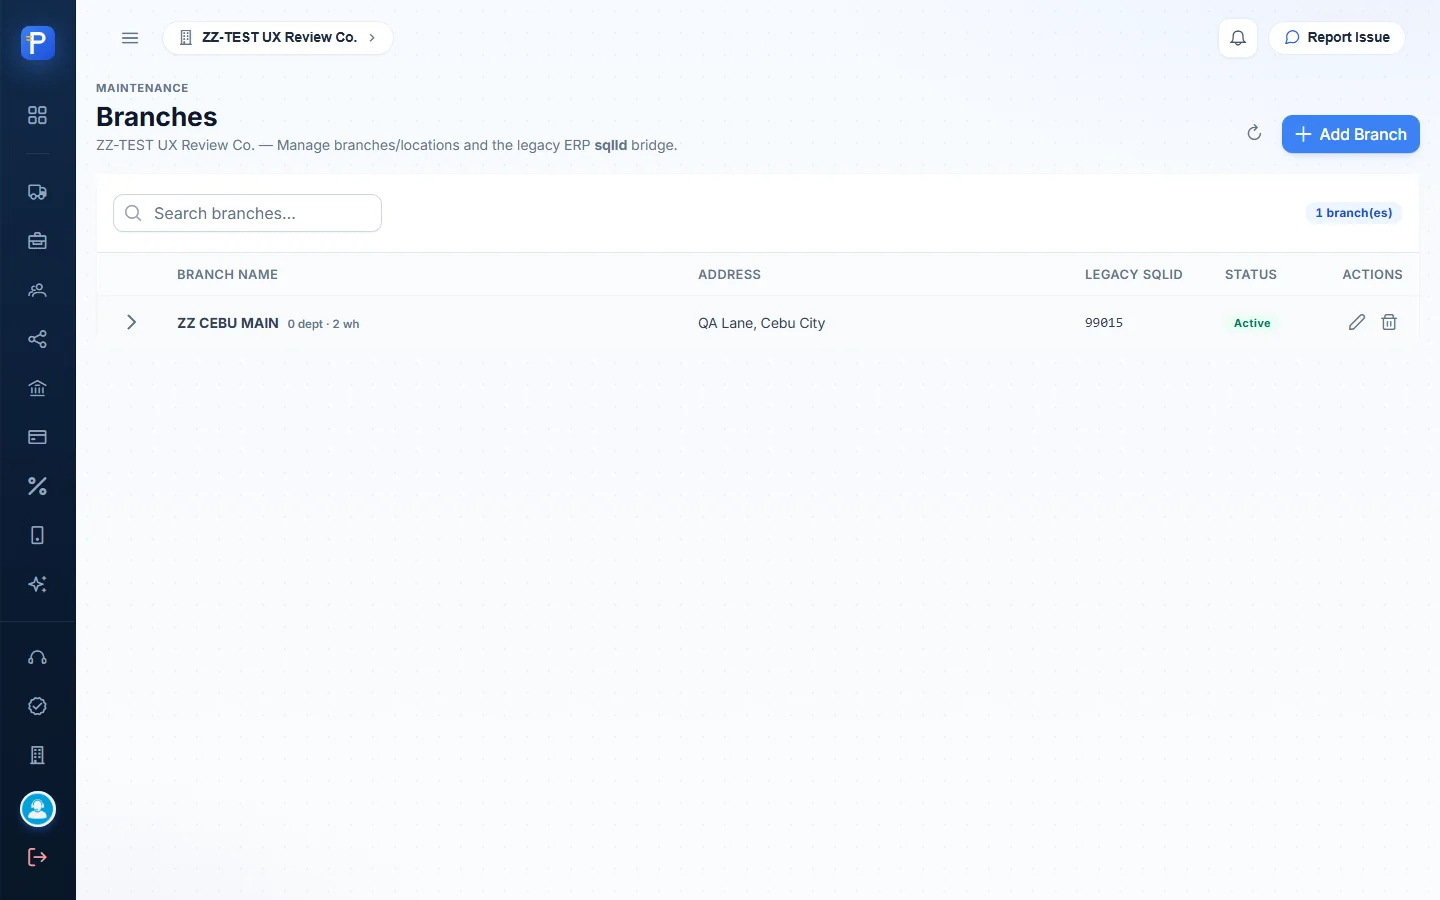Click the Add Branch button
Viewport: 1440px width, 900px height.
click(1351, 134)
